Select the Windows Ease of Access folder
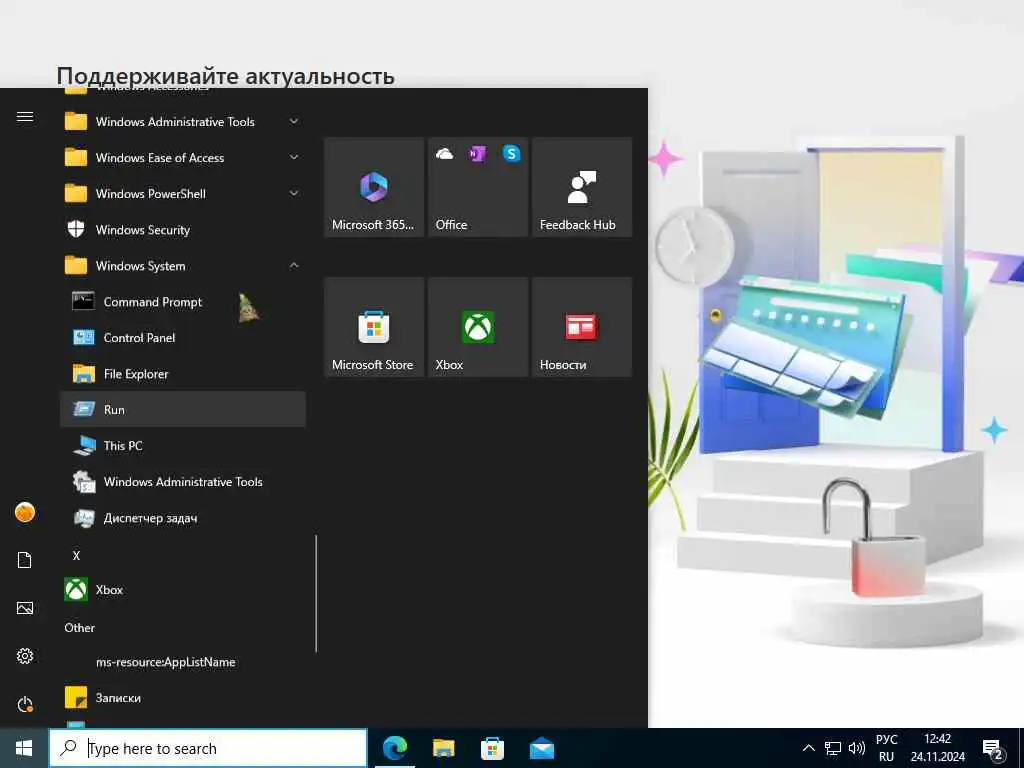Screen dimensions: 1024x768 (x=183, y=157)
